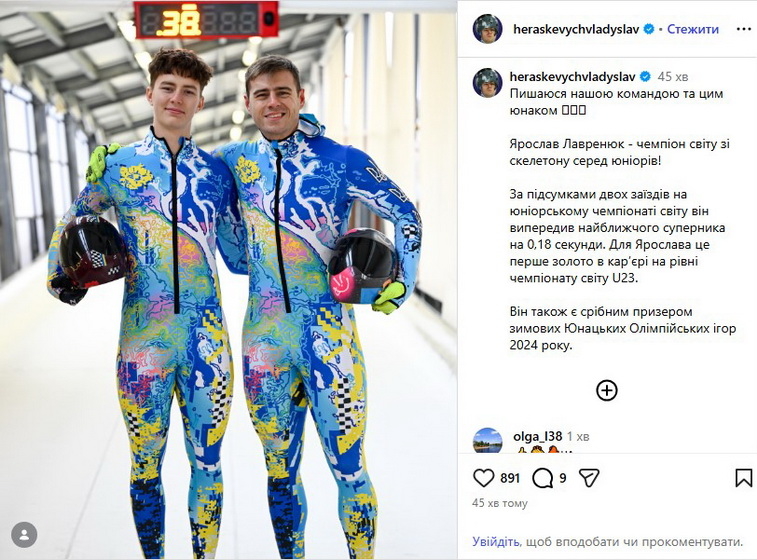Screen dimensions: 757x560
Task: Save the post with bookmark icon
Action: (x=743, y=478)
